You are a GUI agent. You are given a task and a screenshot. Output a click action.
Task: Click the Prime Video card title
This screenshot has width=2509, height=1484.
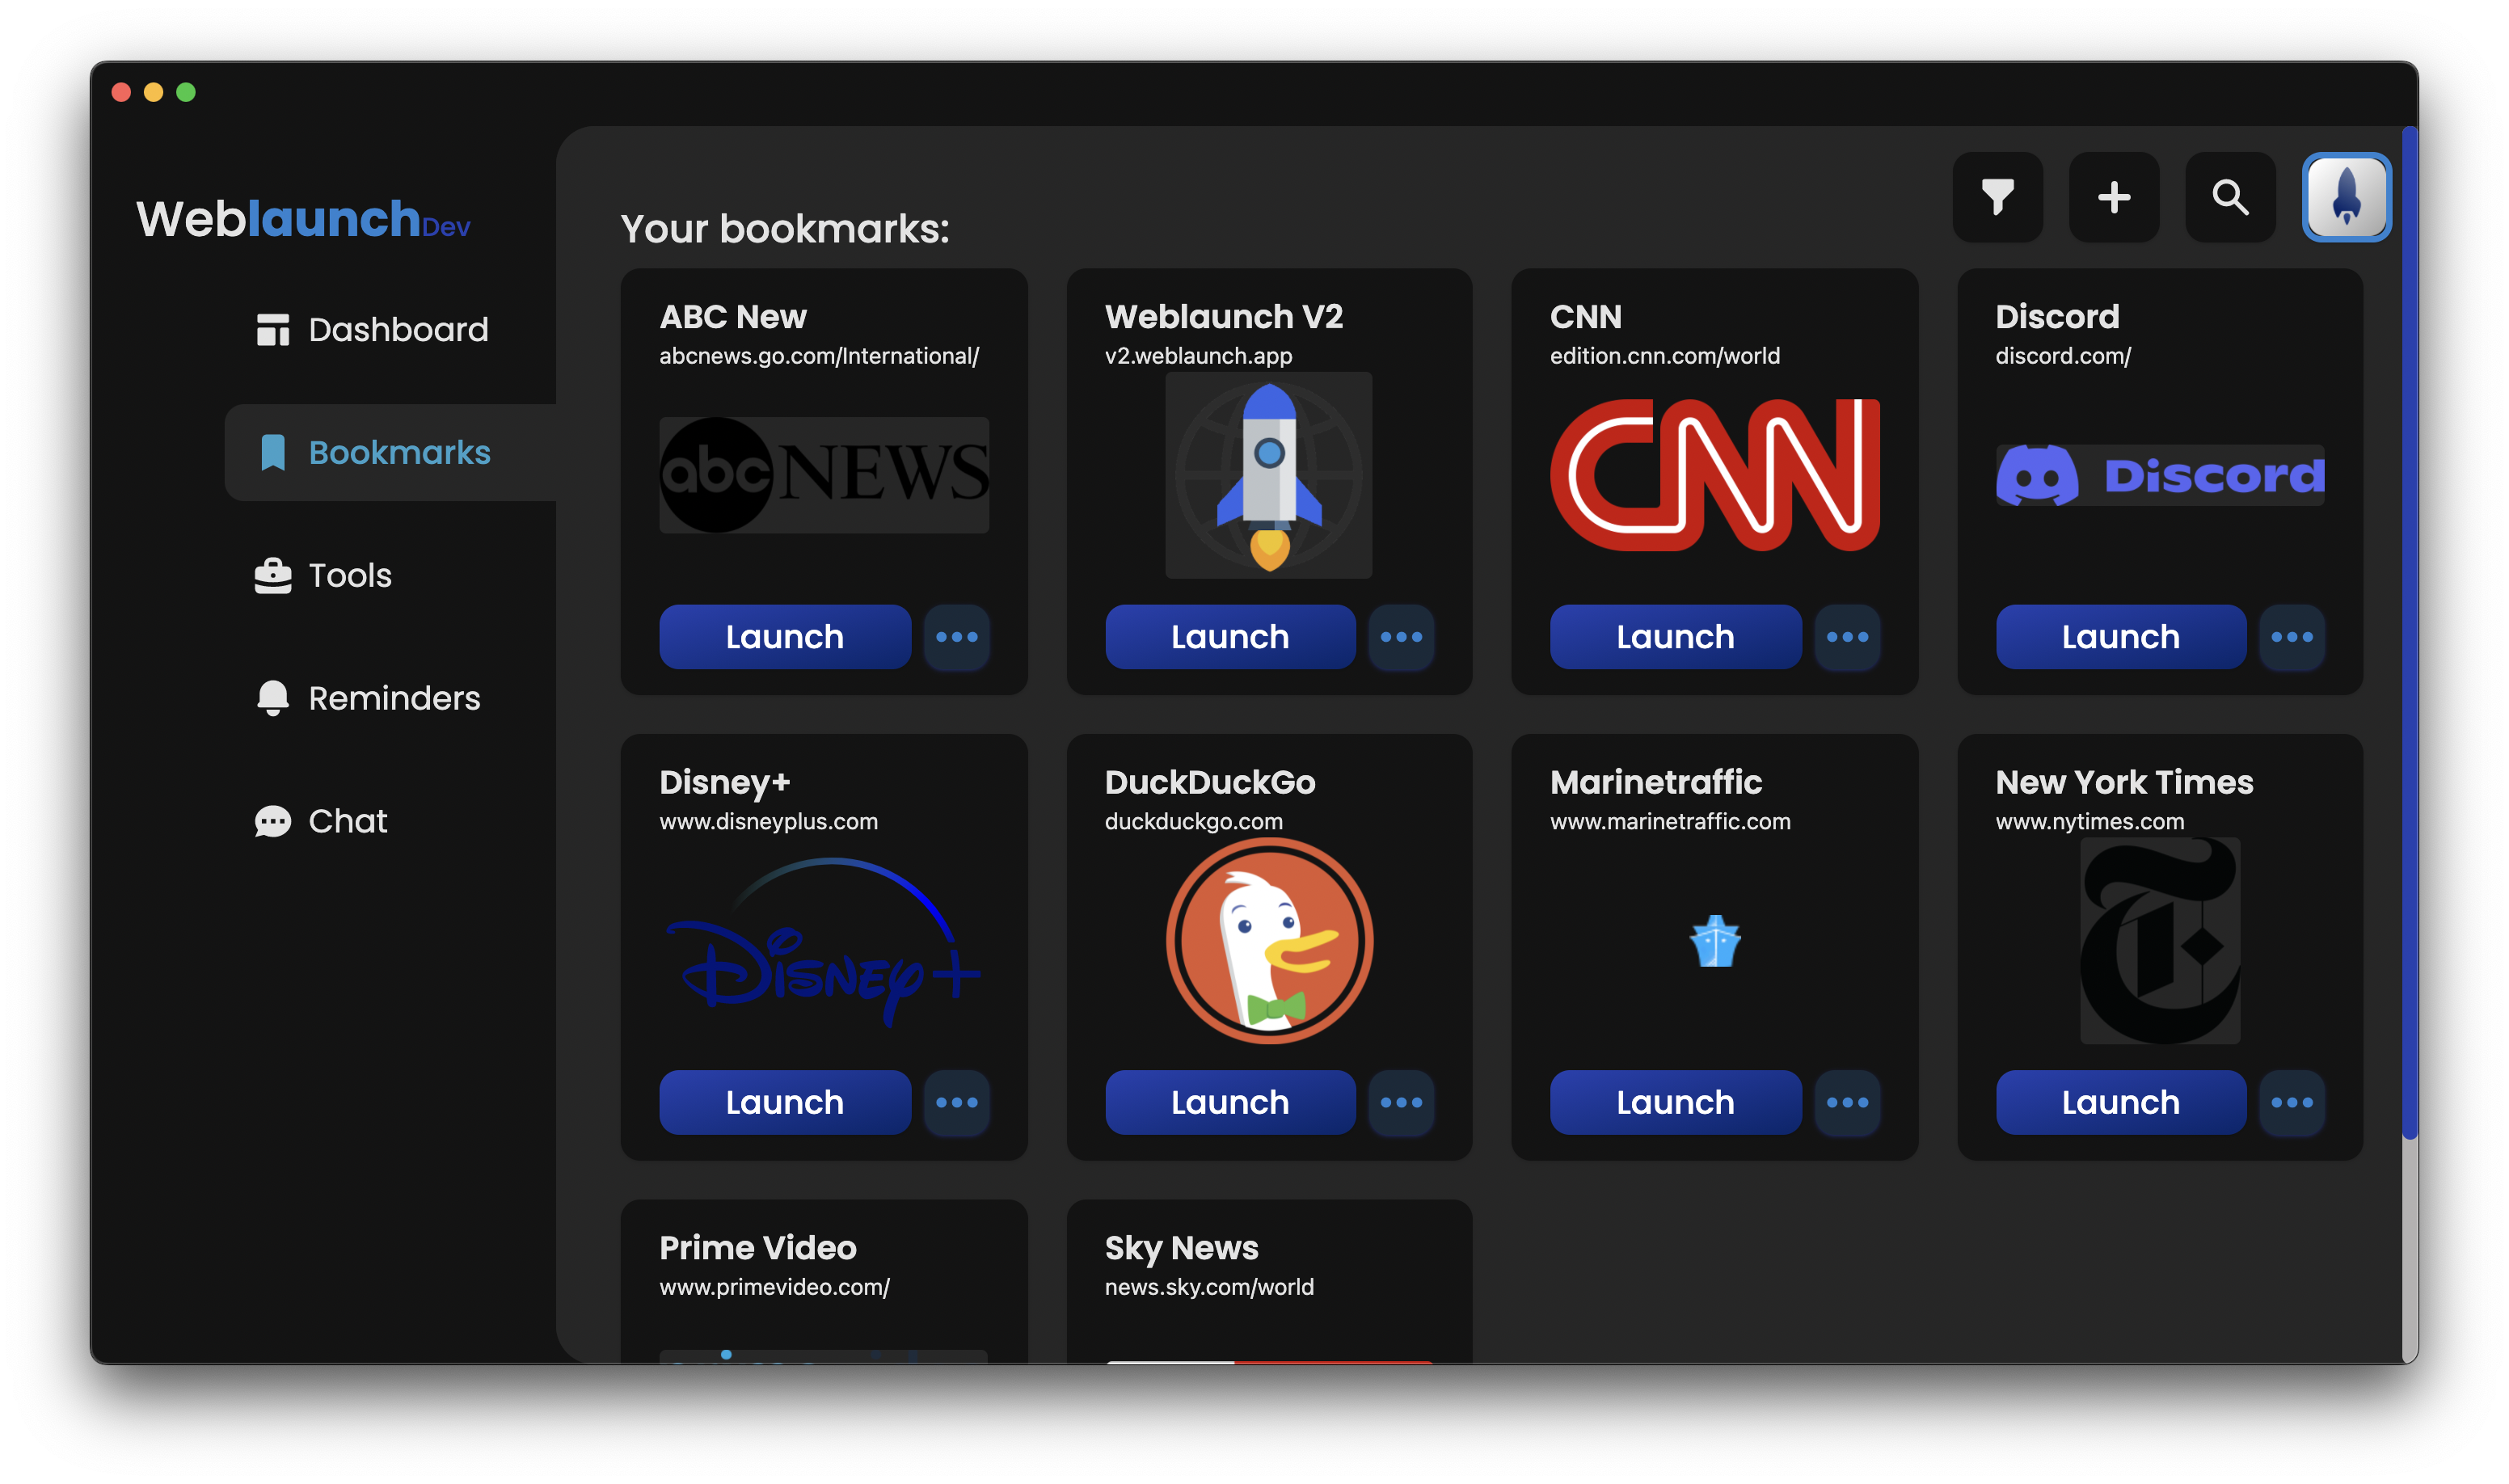coord(758,1248)
